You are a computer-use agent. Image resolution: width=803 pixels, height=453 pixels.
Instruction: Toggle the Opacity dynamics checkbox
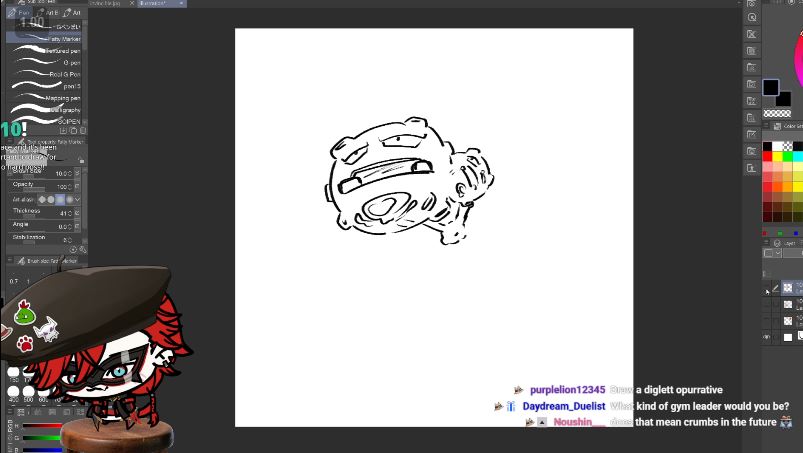coord(78,186)
